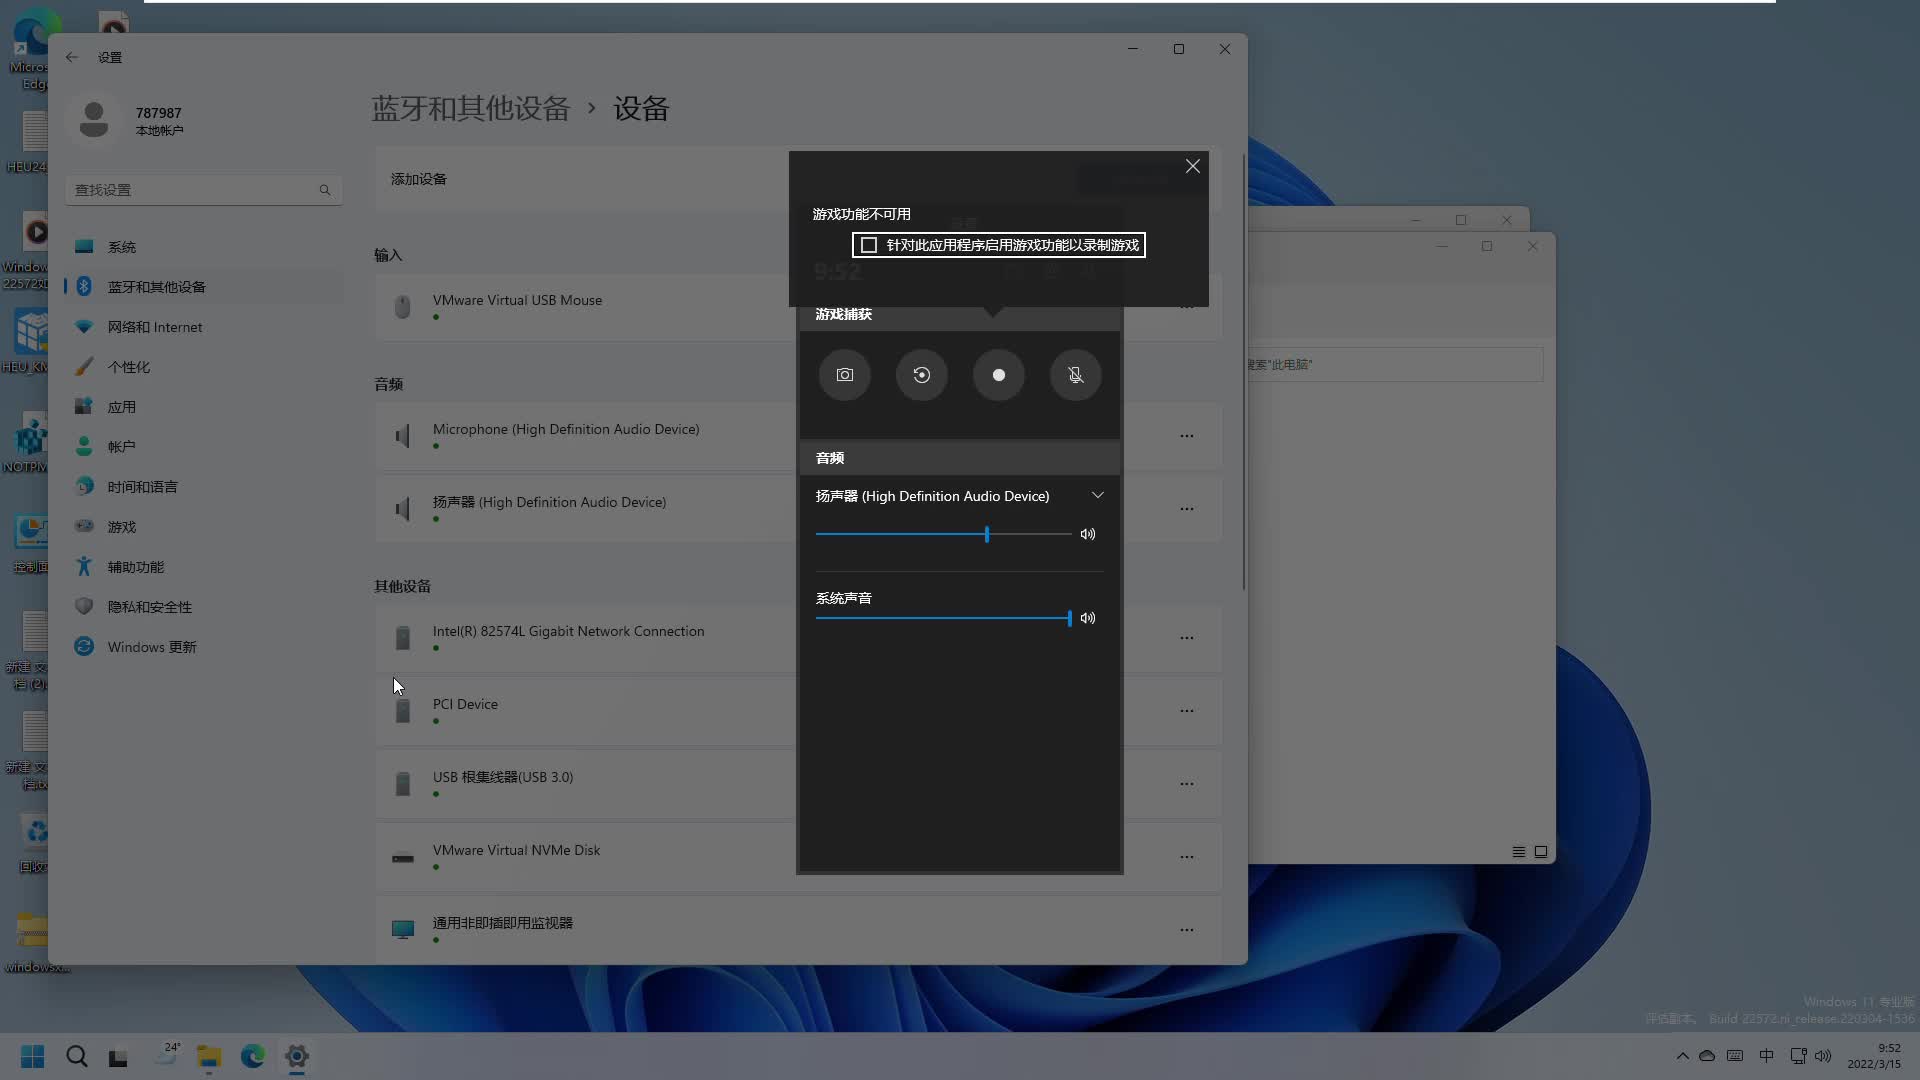Screen dimensions: 1920x1080
Task: Open Windows 更新 from the sidebar
Action: (150, 646)
